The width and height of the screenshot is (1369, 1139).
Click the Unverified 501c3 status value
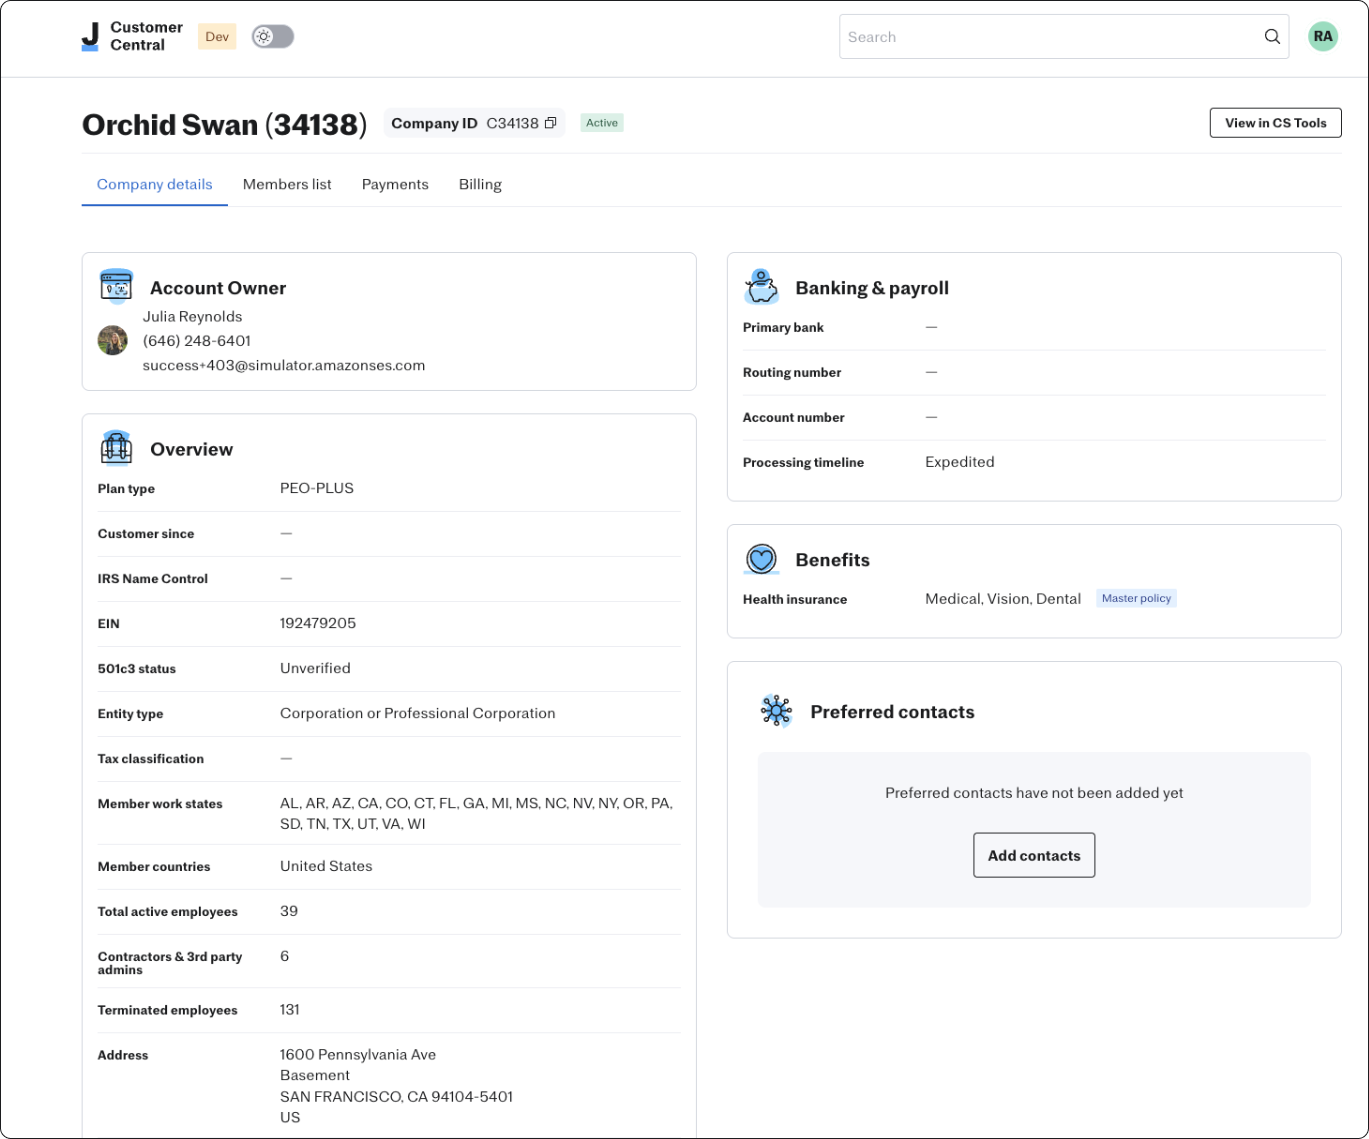pyautogui.click(x=315, y=668)
